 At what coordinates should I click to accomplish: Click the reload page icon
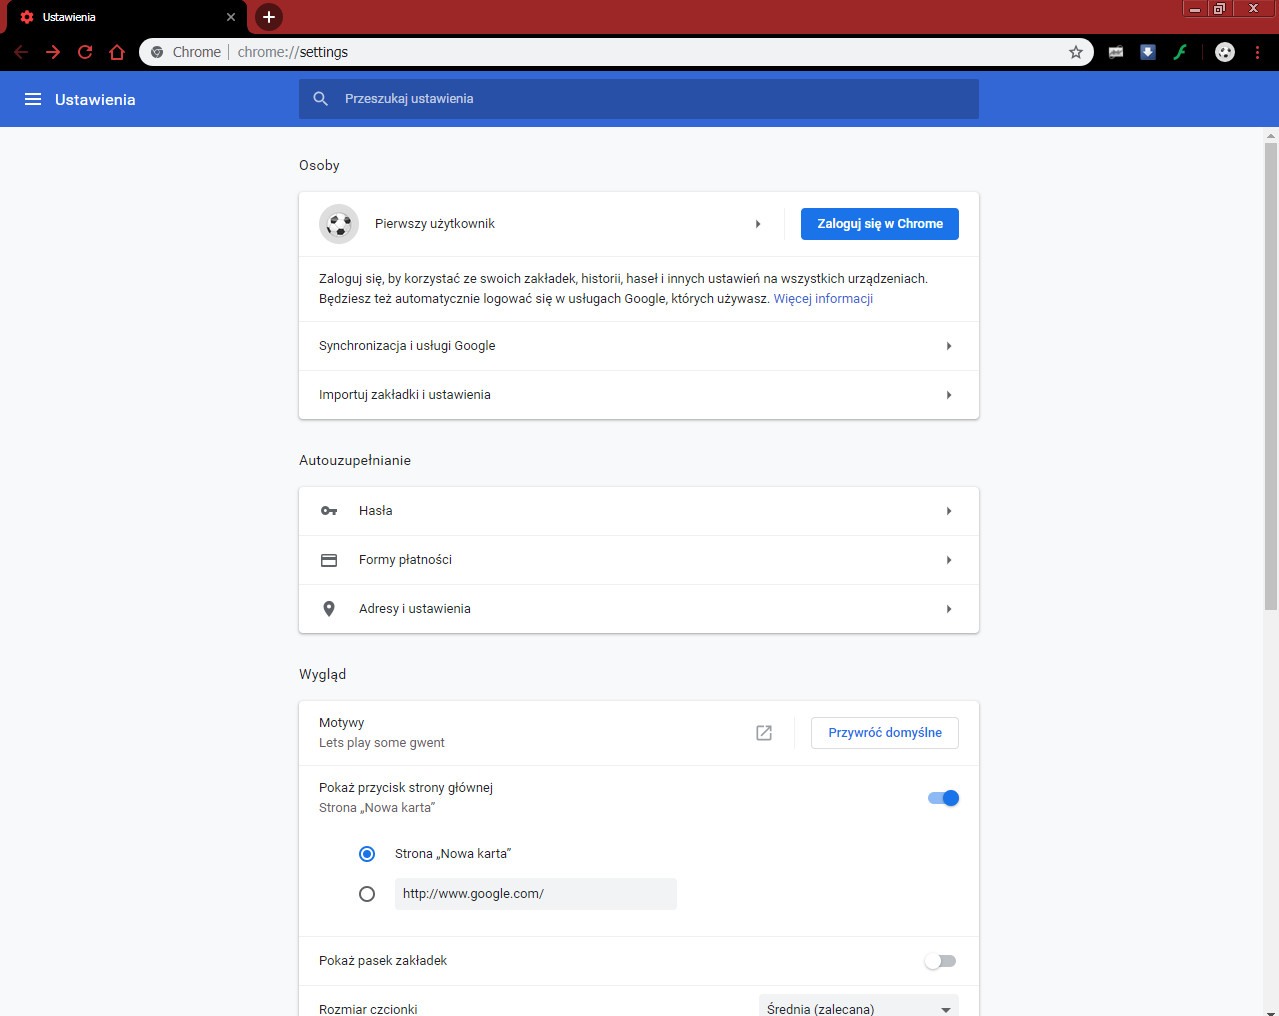(85, 52)
